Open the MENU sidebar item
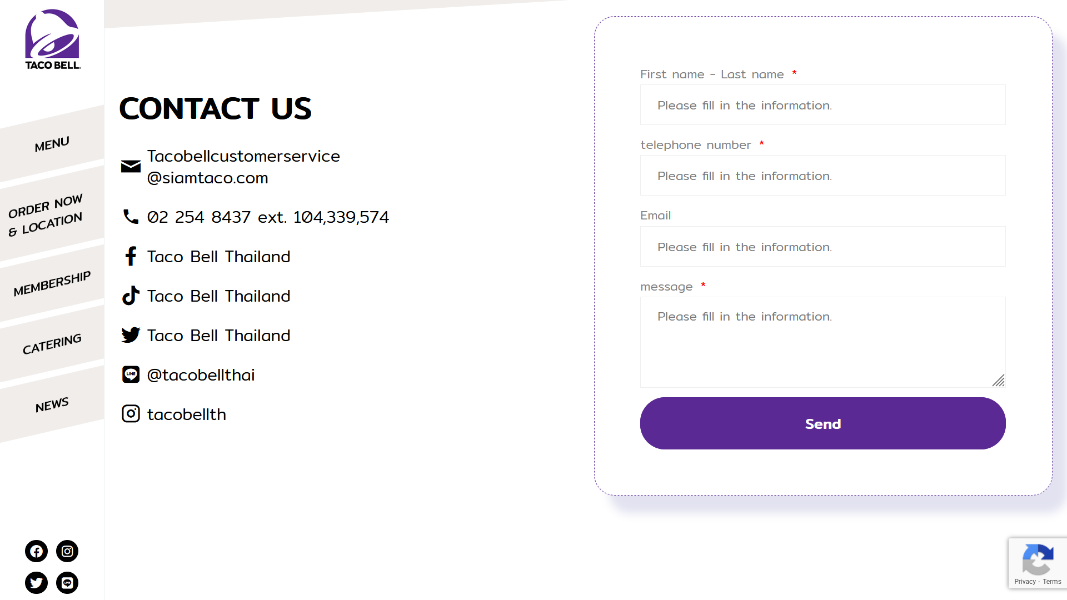1067x600 pixels. [x=52, y=144]
